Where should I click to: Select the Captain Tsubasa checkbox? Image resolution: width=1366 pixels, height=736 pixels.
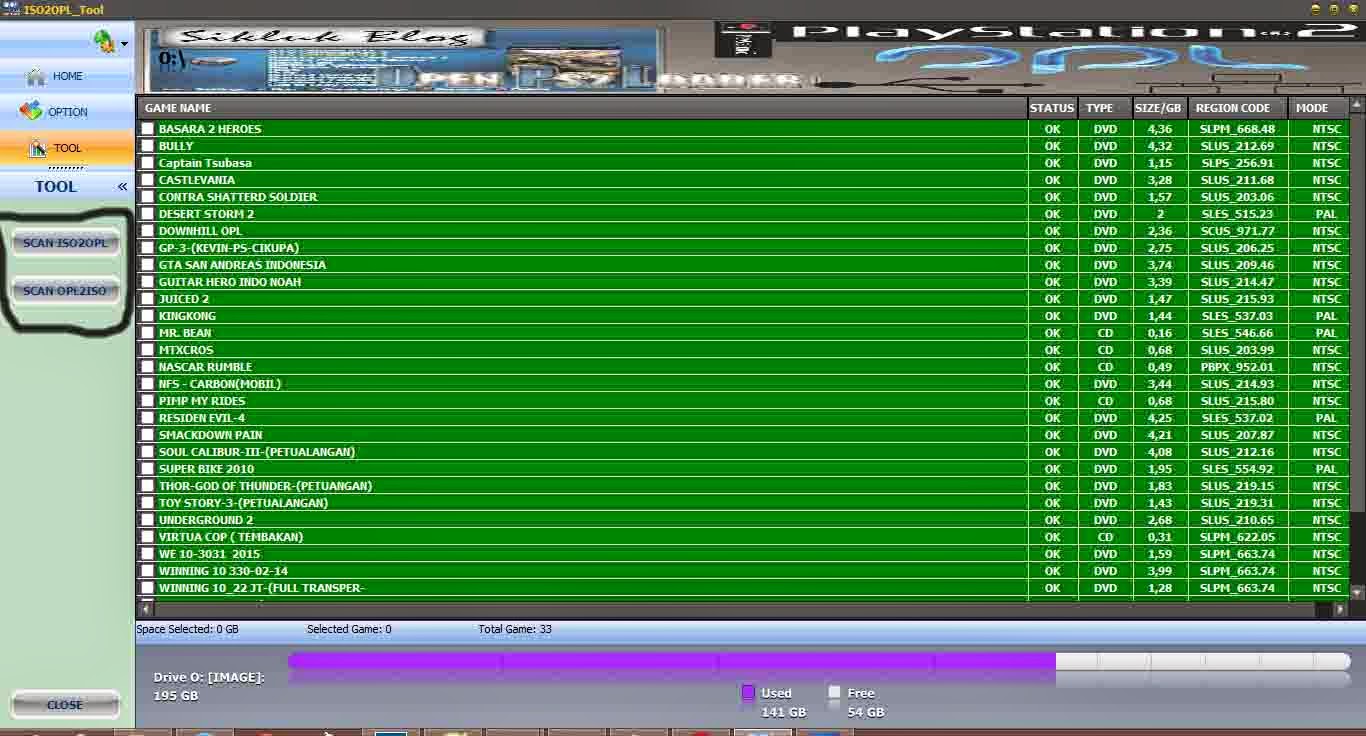click(148, 163)
